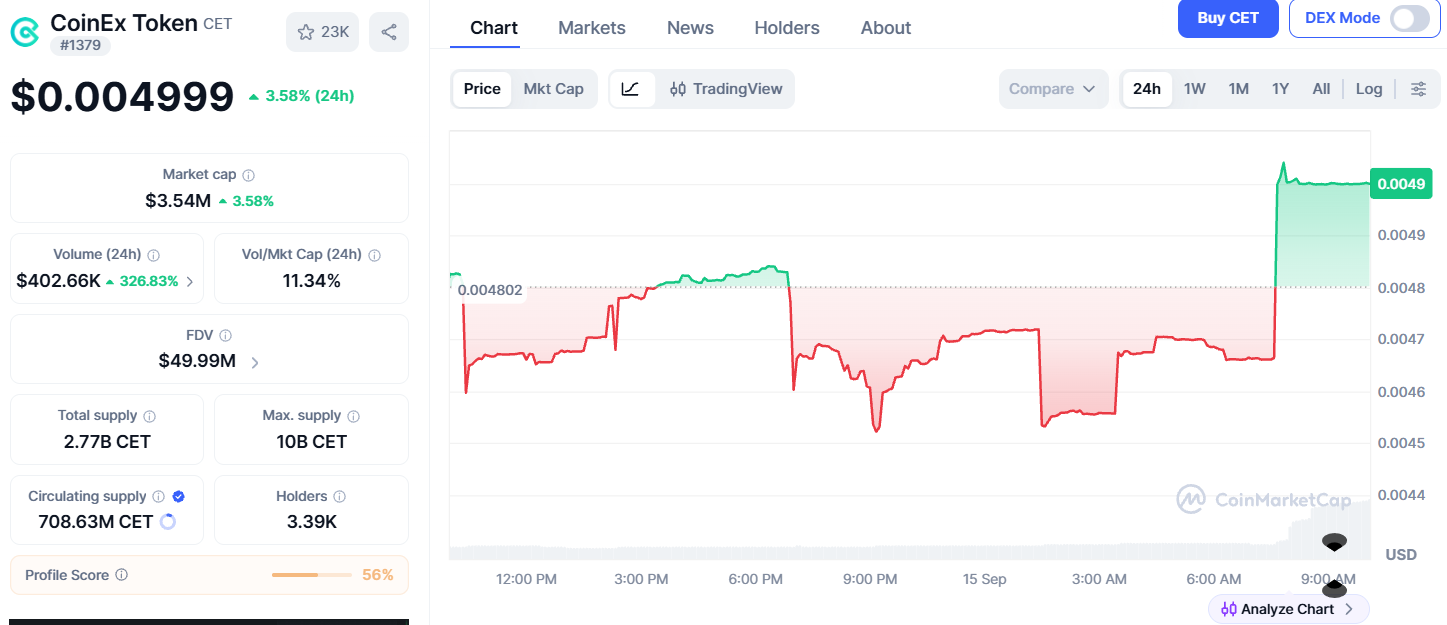Open the share icon button
The width and height of the screenshot is (1447, 625).
388,32
